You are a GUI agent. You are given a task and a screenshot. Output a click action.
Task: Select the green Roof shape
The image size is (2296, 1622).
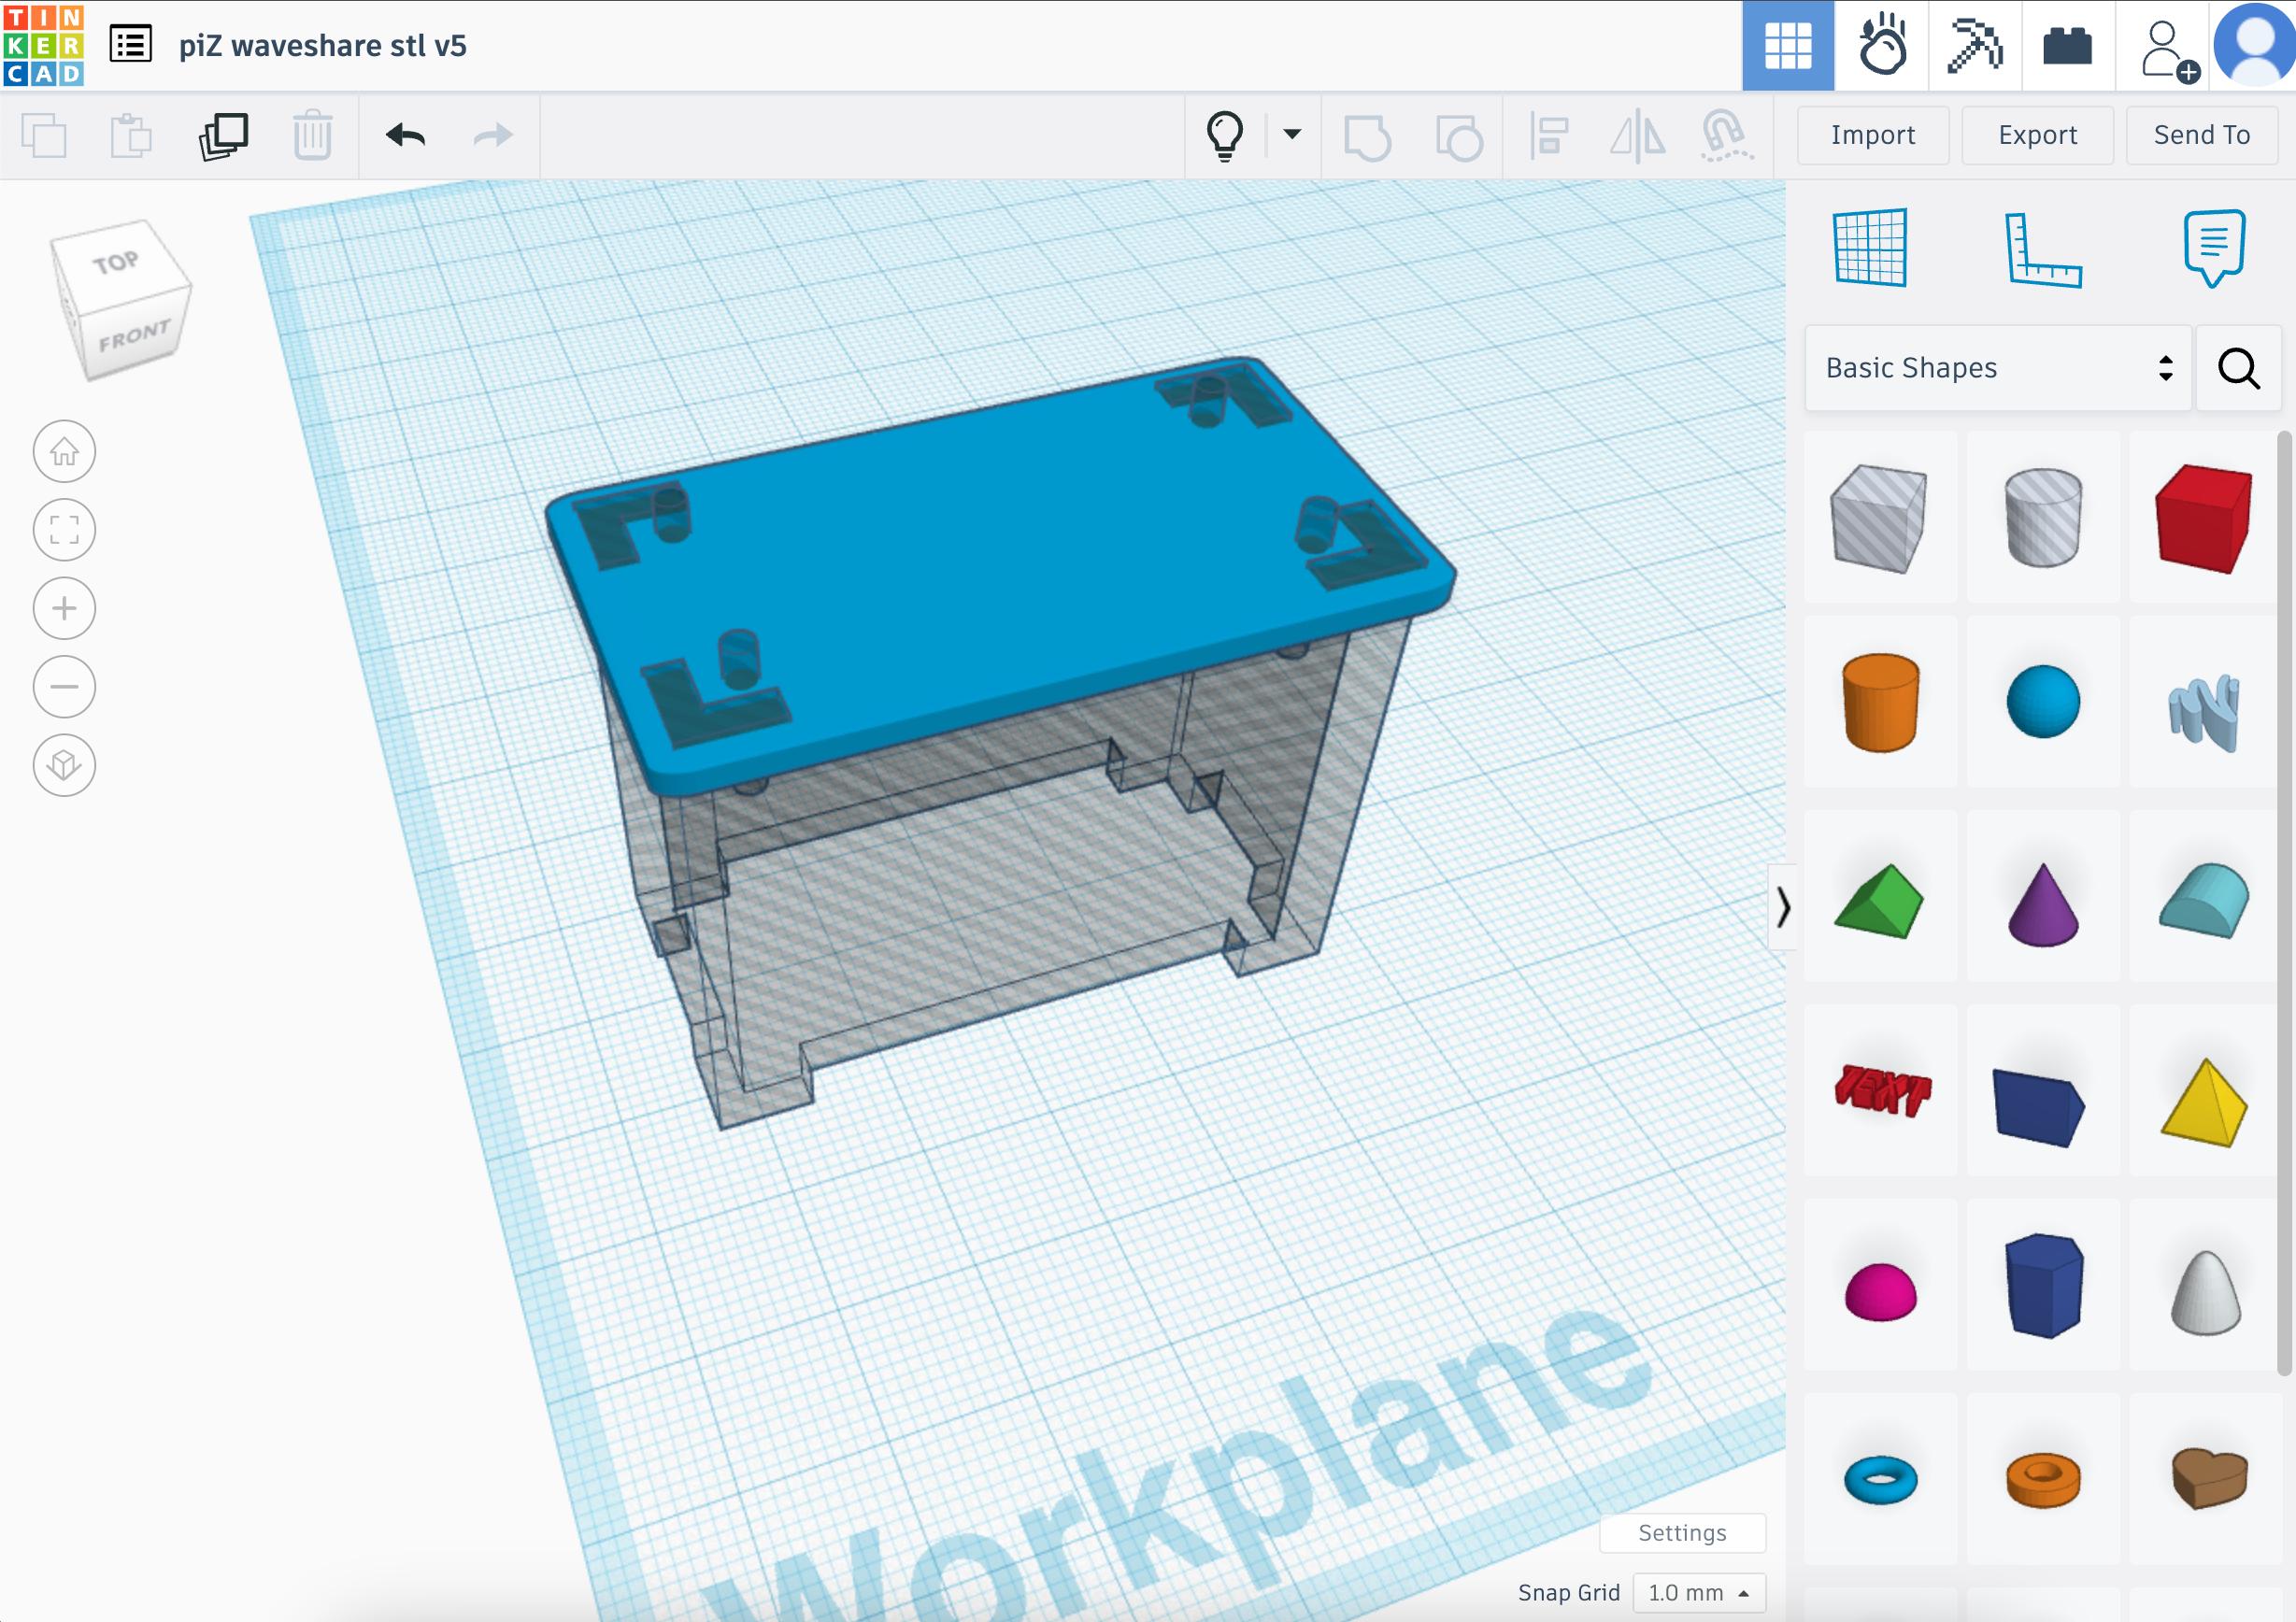pos(1880,900)
